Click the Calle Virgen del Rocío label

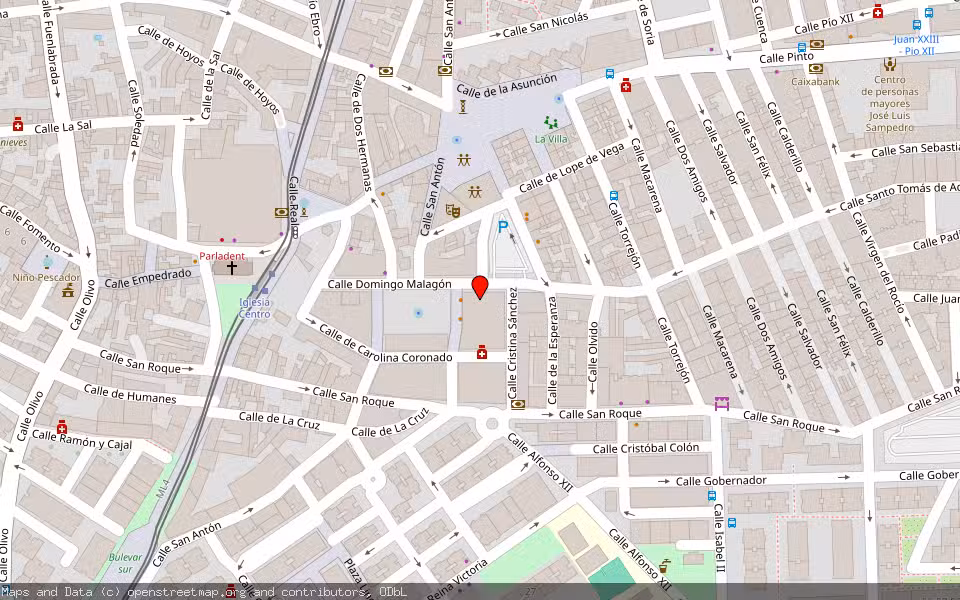(878, 261)
